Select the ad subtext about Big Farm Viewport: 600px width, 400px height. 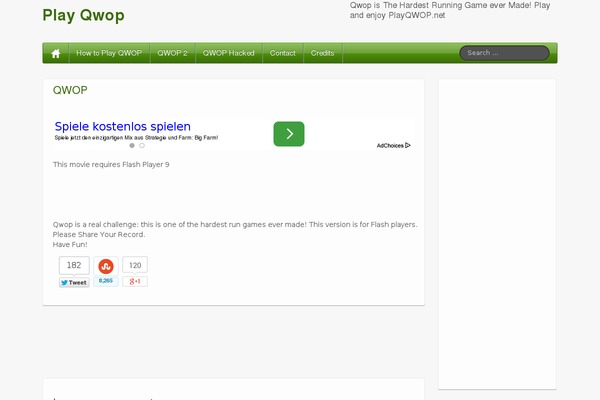click(136, 138)
